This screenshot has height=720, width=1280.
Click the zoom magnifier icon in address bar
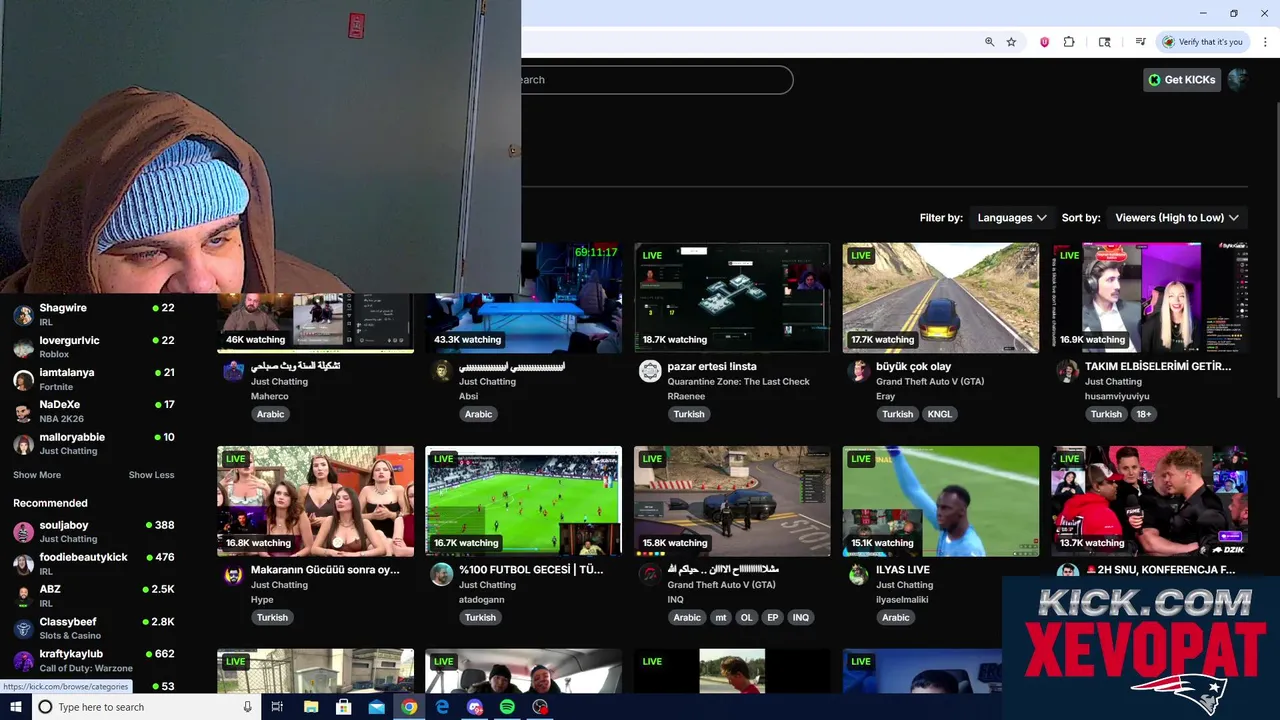pos(989,42)
